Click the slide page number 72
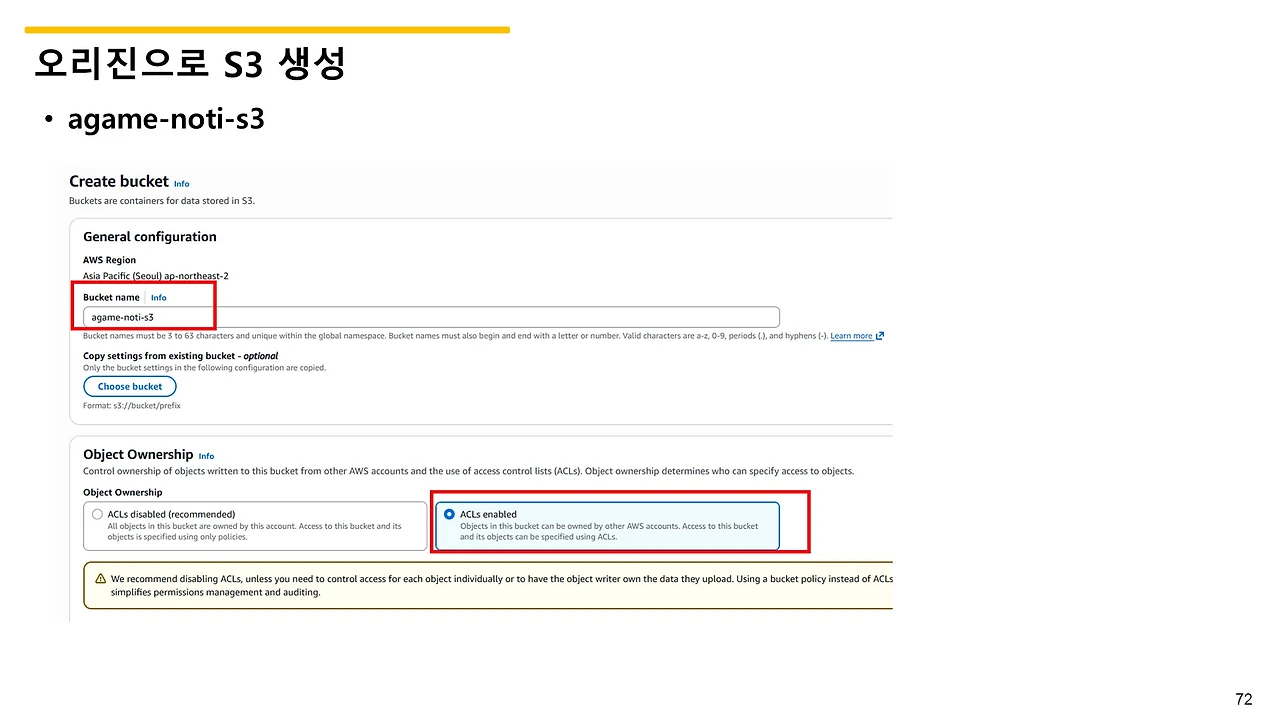 [x=1244, y=699]
